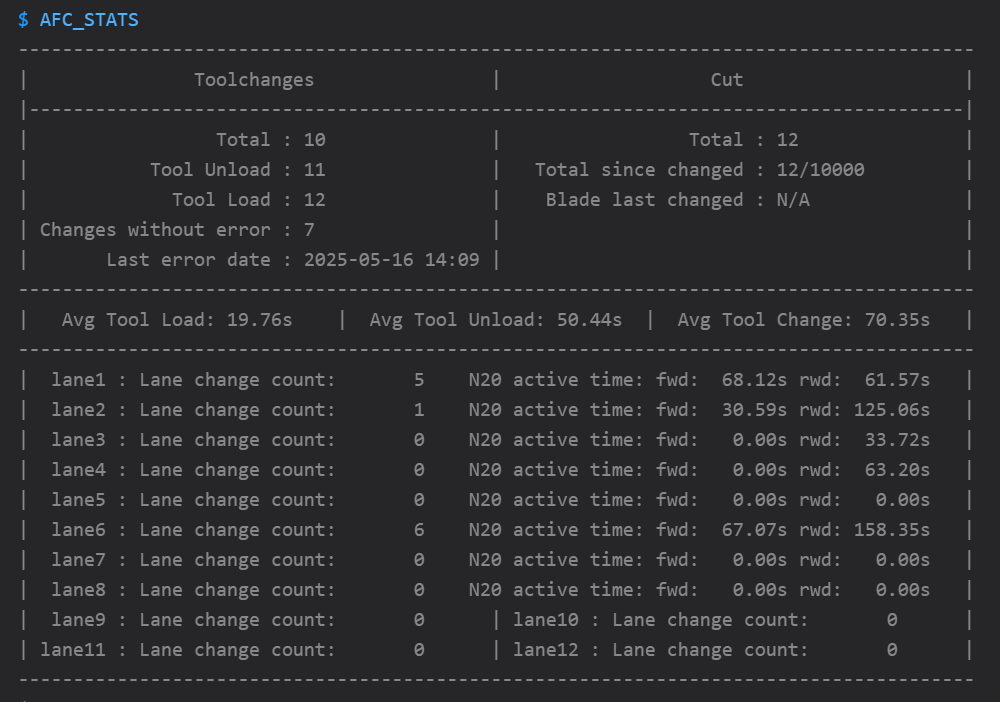Click the Avg Tool Load 19.76s value
The width and height of the screenshot is (1000, 702).
(x=265, y=320)
